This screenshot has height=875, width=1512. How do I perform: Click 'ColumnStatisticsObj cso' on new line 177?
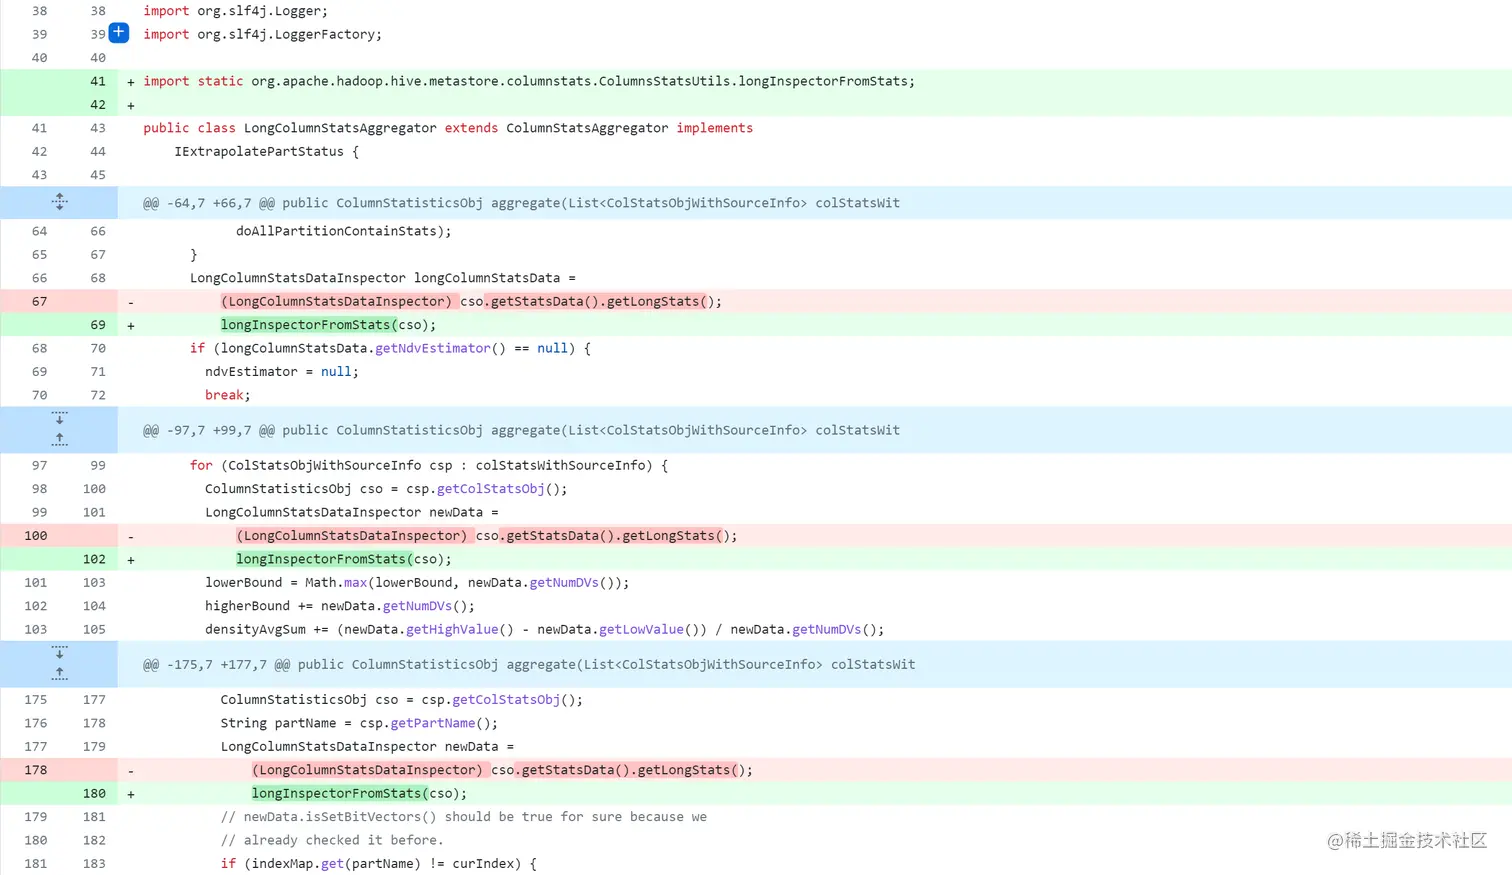pos(402,699)
